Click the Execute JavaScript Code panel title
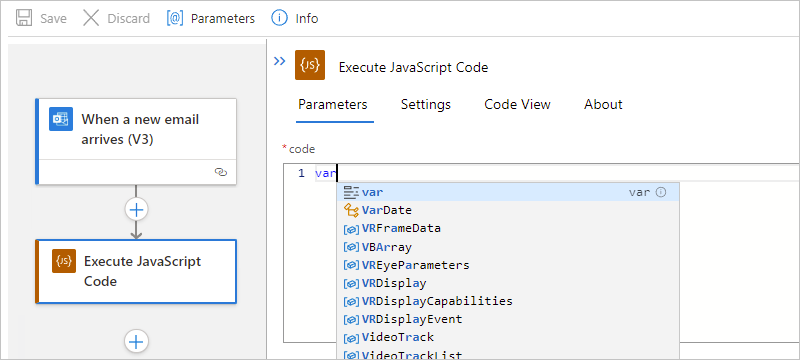800x360 pixels. coord(413,67)
